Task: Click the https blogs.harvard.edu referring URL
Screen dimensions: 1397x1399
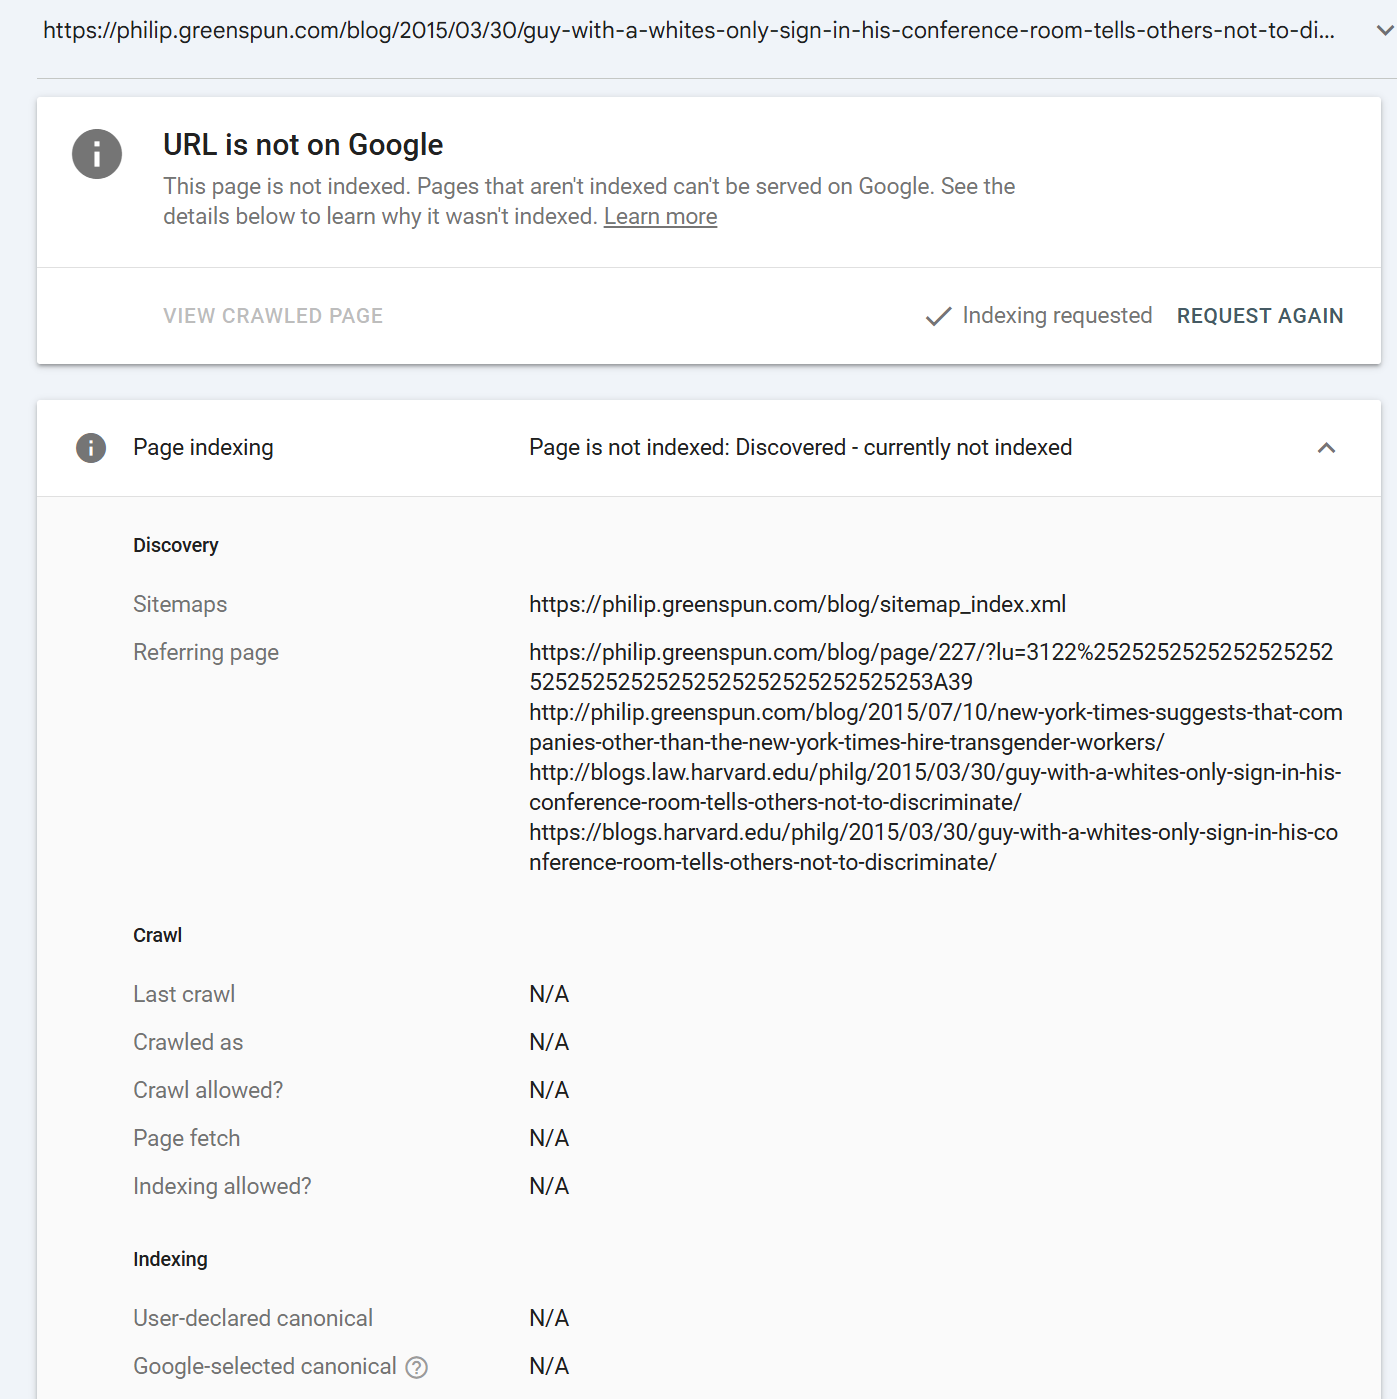Action: [933, 847]
